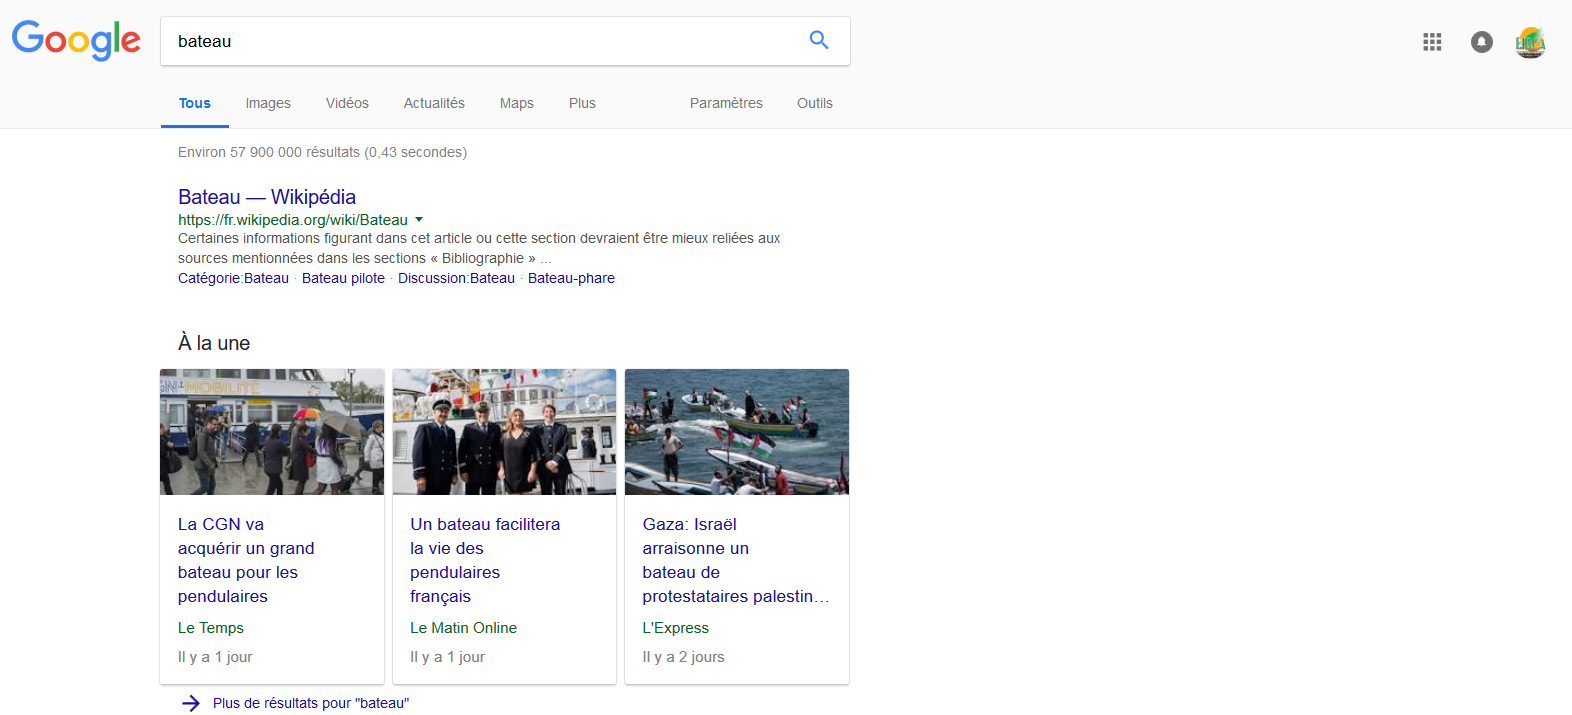
Task: Open the Bateau pilote sitelink
Action: (x=343, y=278)
